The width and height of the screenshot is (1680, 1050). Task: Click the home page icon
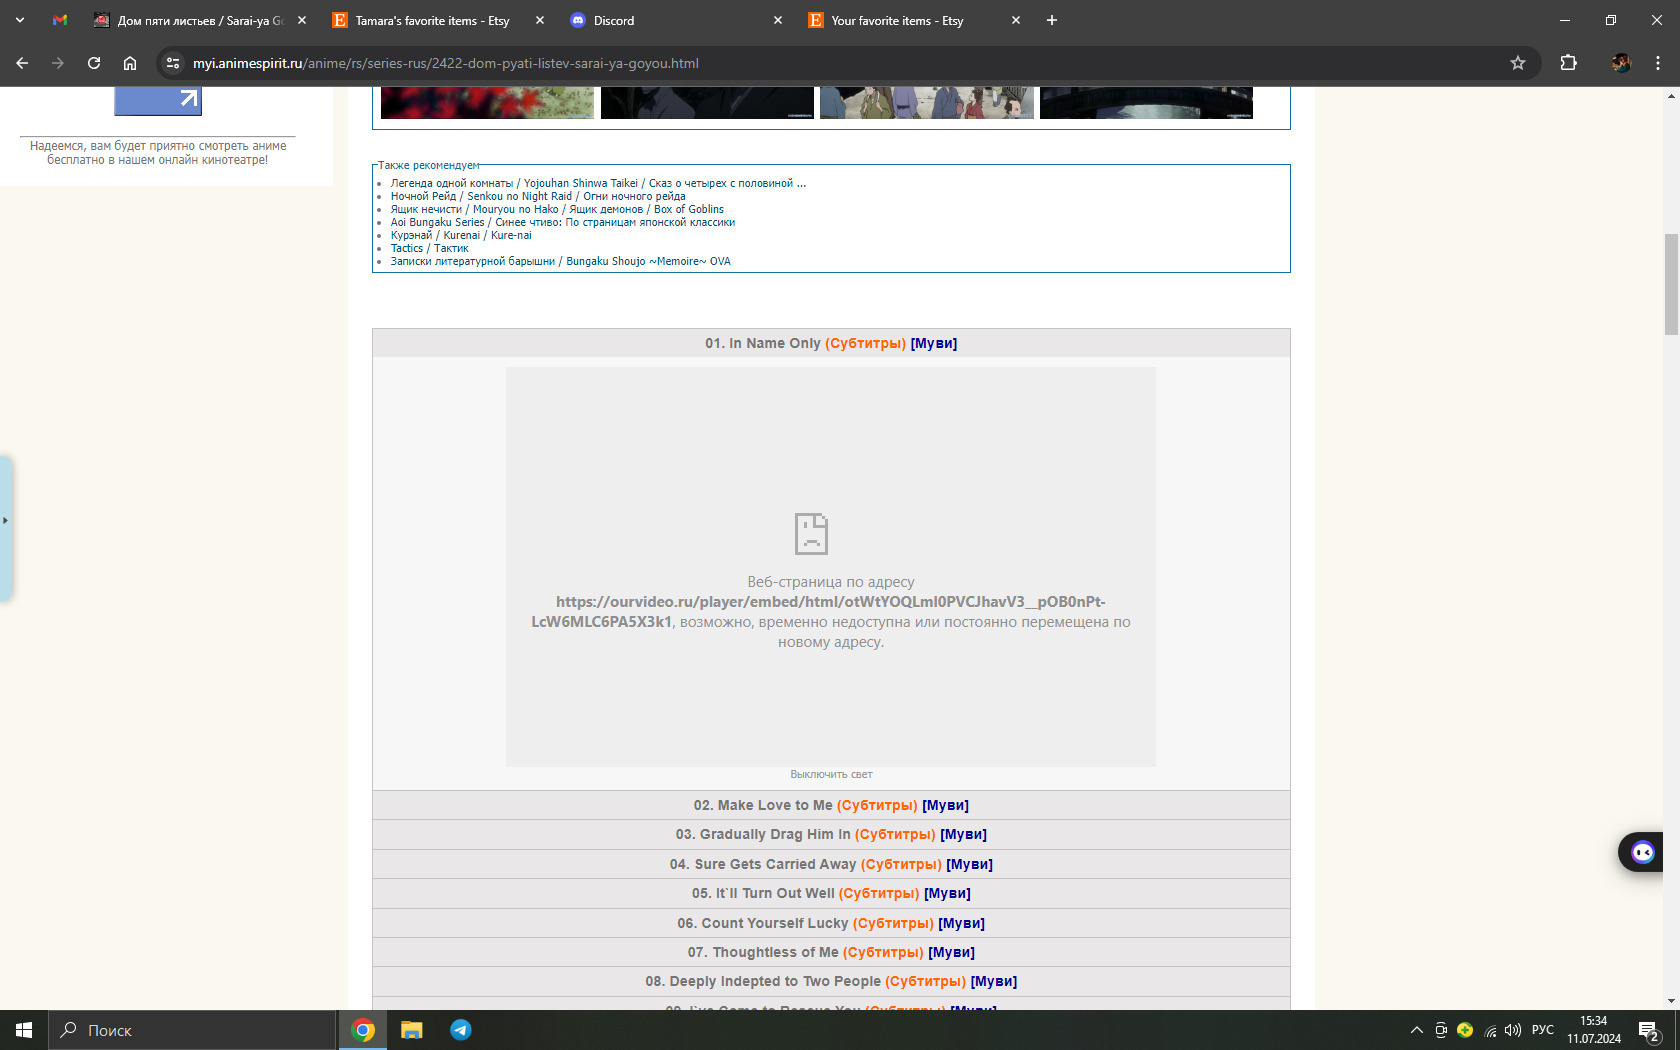coord(130,63)
